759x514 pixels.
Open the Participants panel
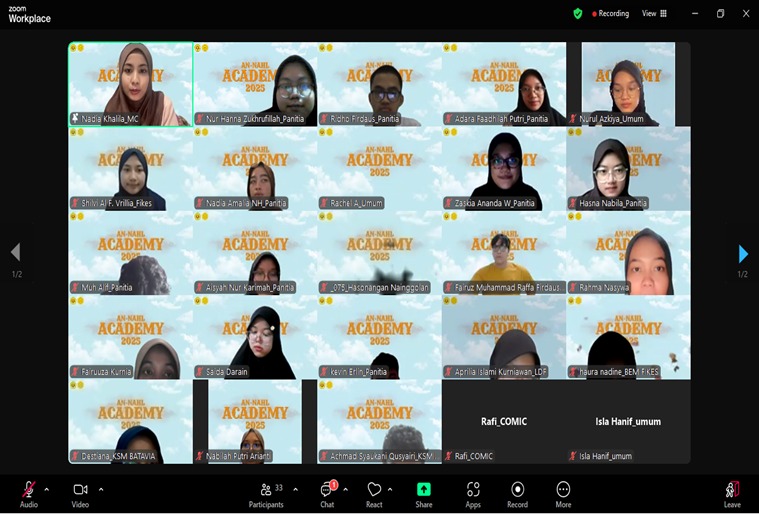point(266,490)
